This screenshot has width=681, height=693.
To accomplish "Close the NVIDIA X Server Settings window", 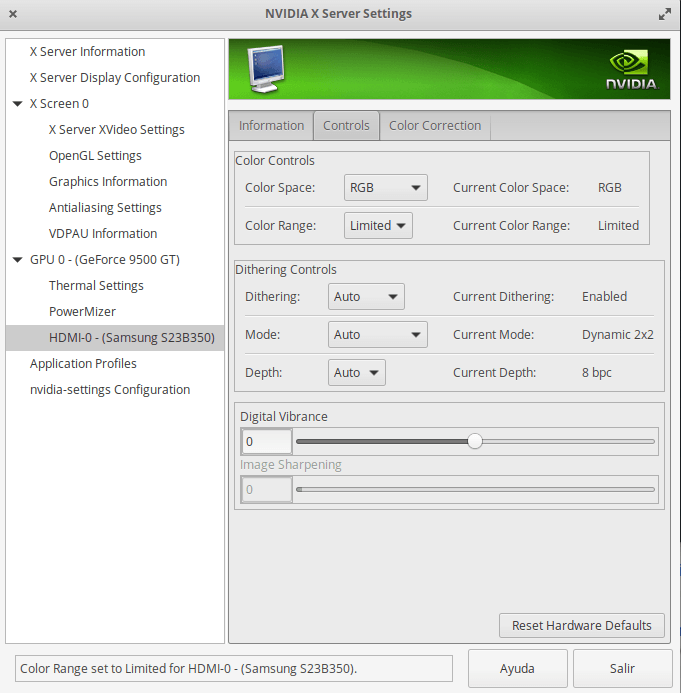I will (14, 14).
